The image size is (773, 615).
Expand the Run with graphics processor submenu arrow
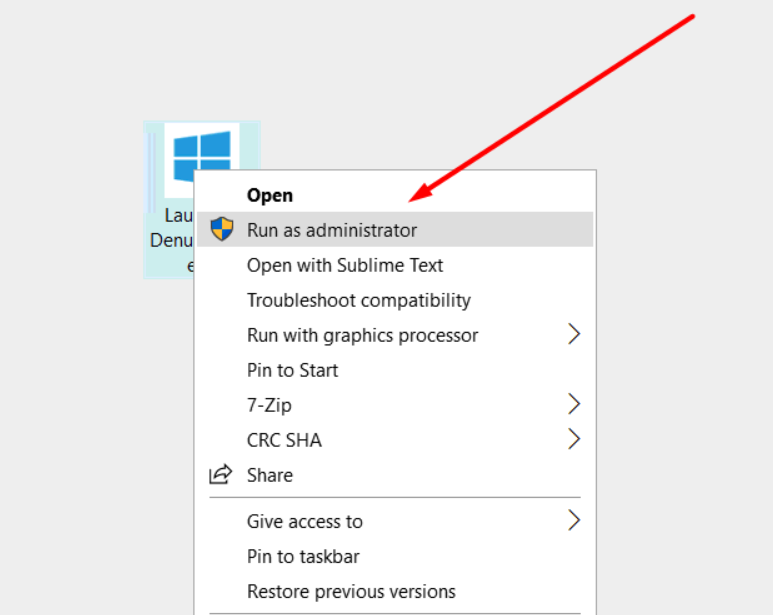pyautogui.click(x=574, y=335)
